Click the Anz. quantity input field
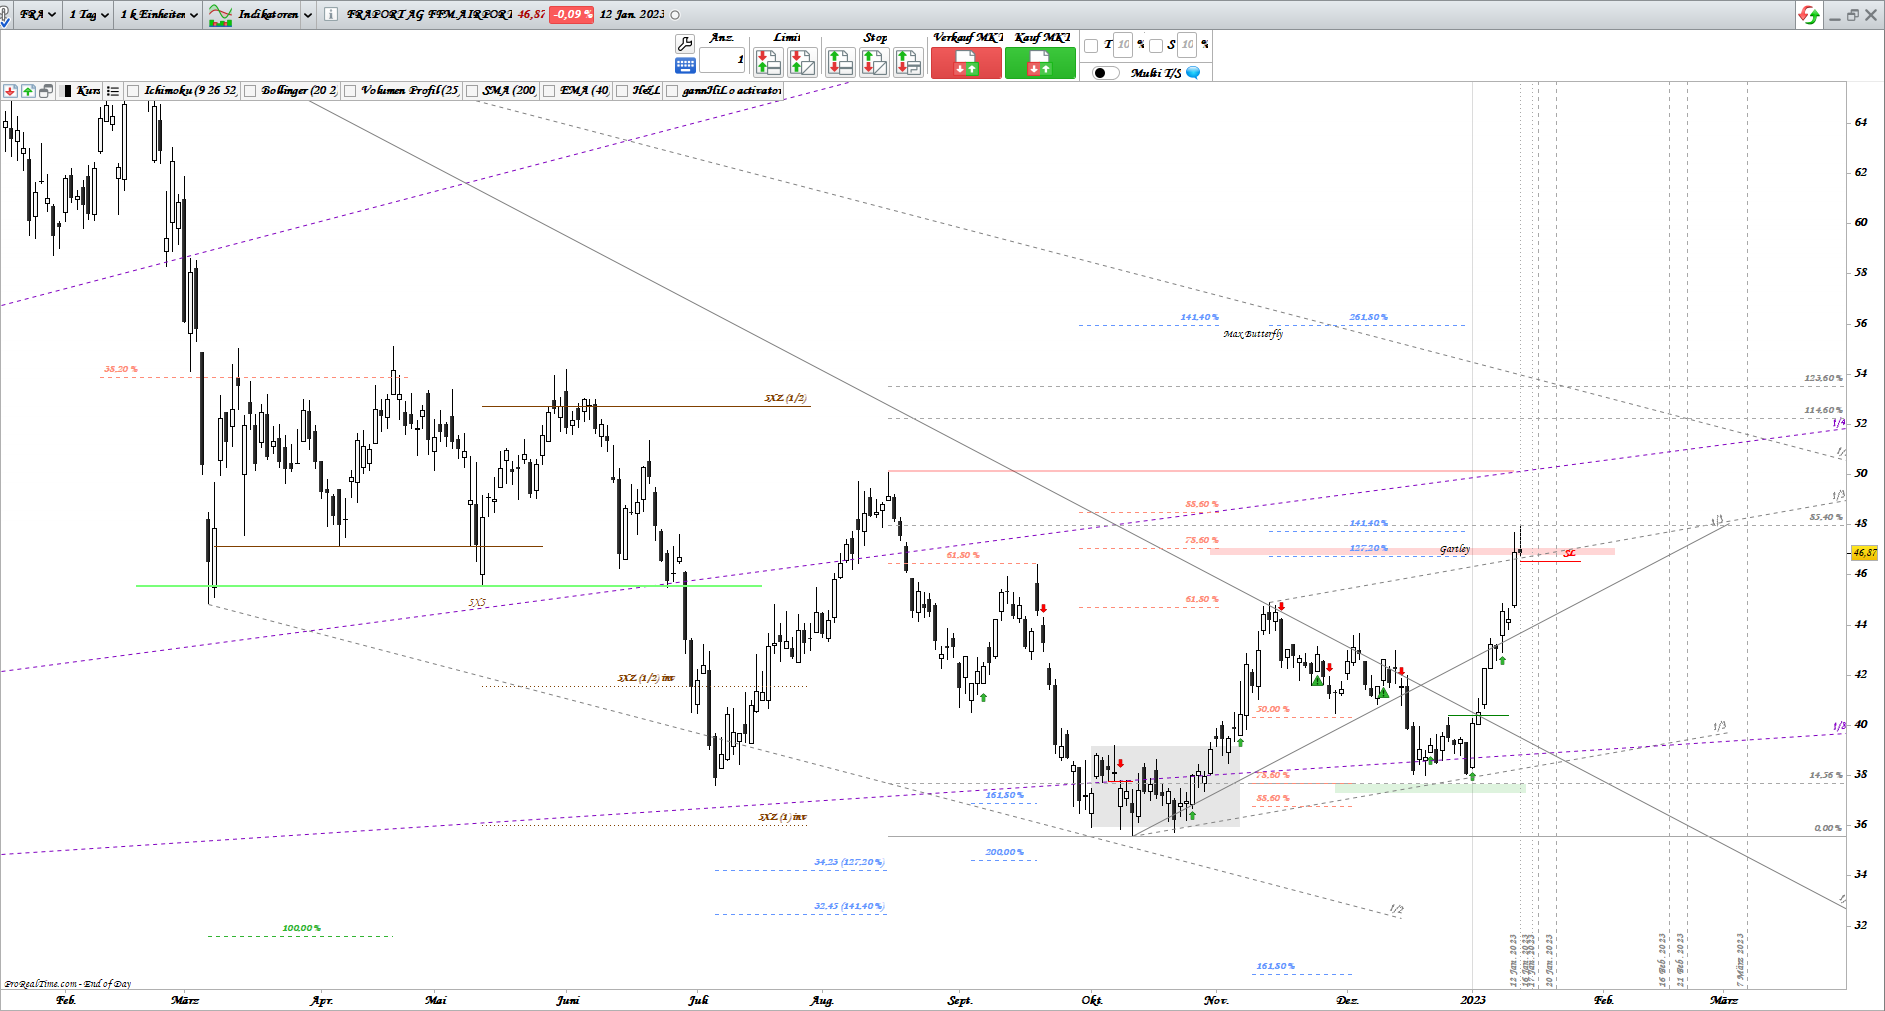The height and width of the screenshot is (1011, 1885). [722, 61]
